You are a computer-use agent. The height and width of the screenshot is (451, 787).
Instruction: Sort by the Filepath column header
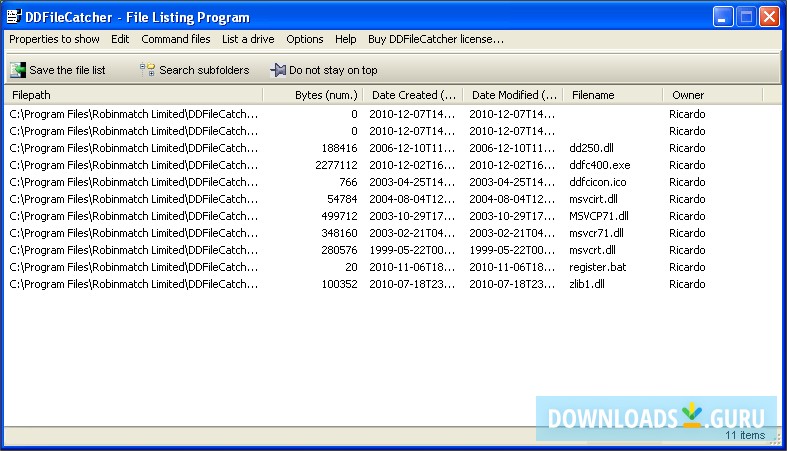134,95
